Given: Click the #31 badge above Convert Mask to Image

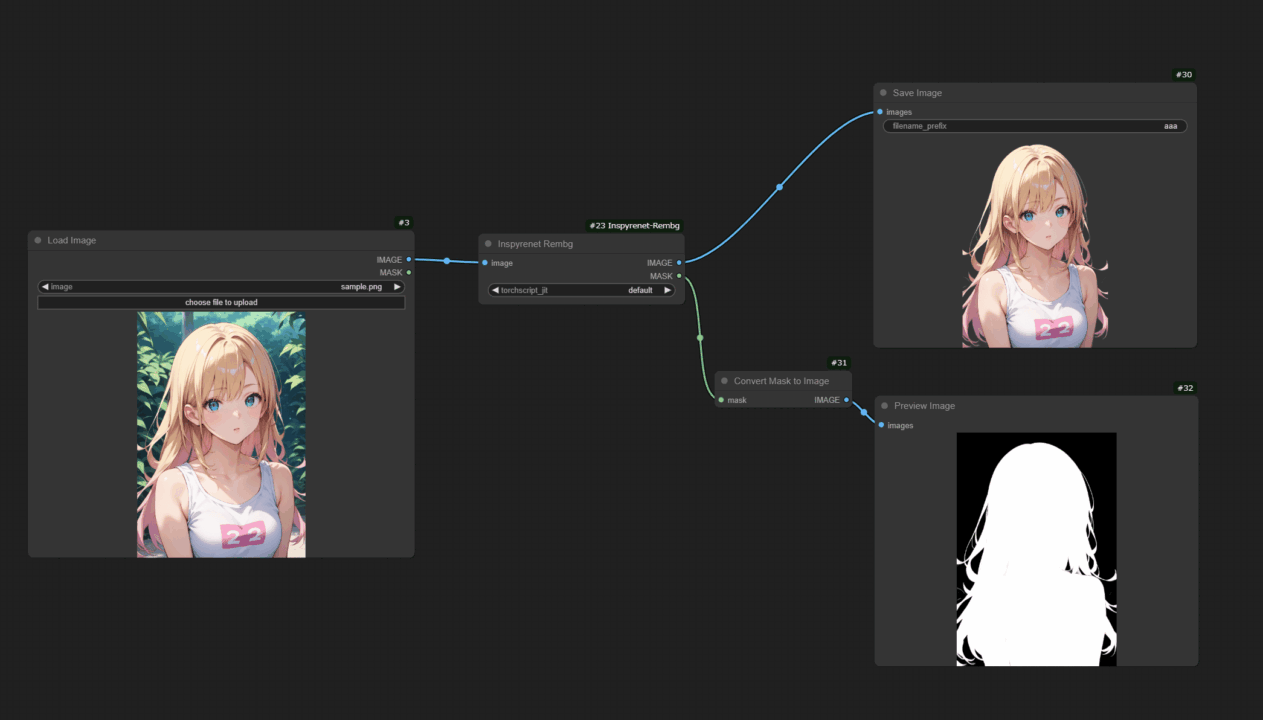Looking at the screenshot, I should point(839,363).
